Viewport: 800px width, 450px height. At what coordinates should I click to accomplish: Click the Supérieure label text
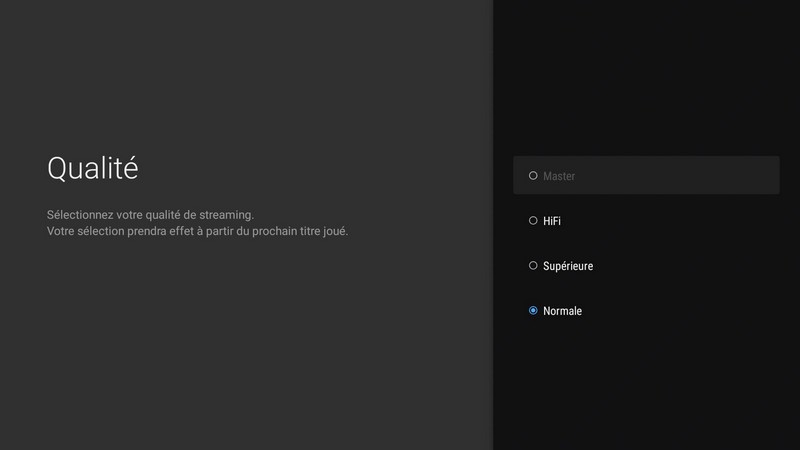568,266
